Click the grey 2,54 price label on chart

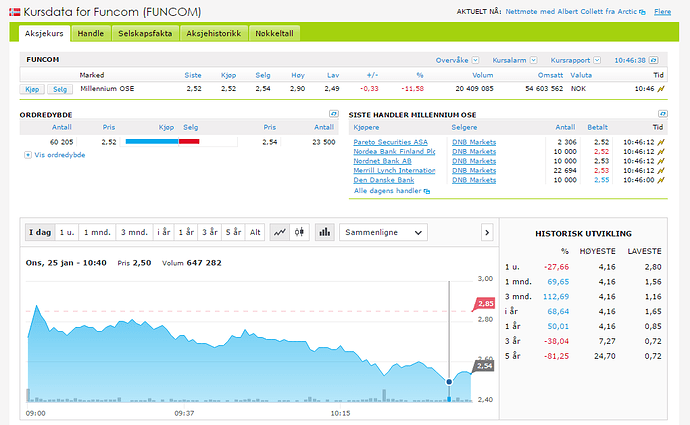point(484,366)
